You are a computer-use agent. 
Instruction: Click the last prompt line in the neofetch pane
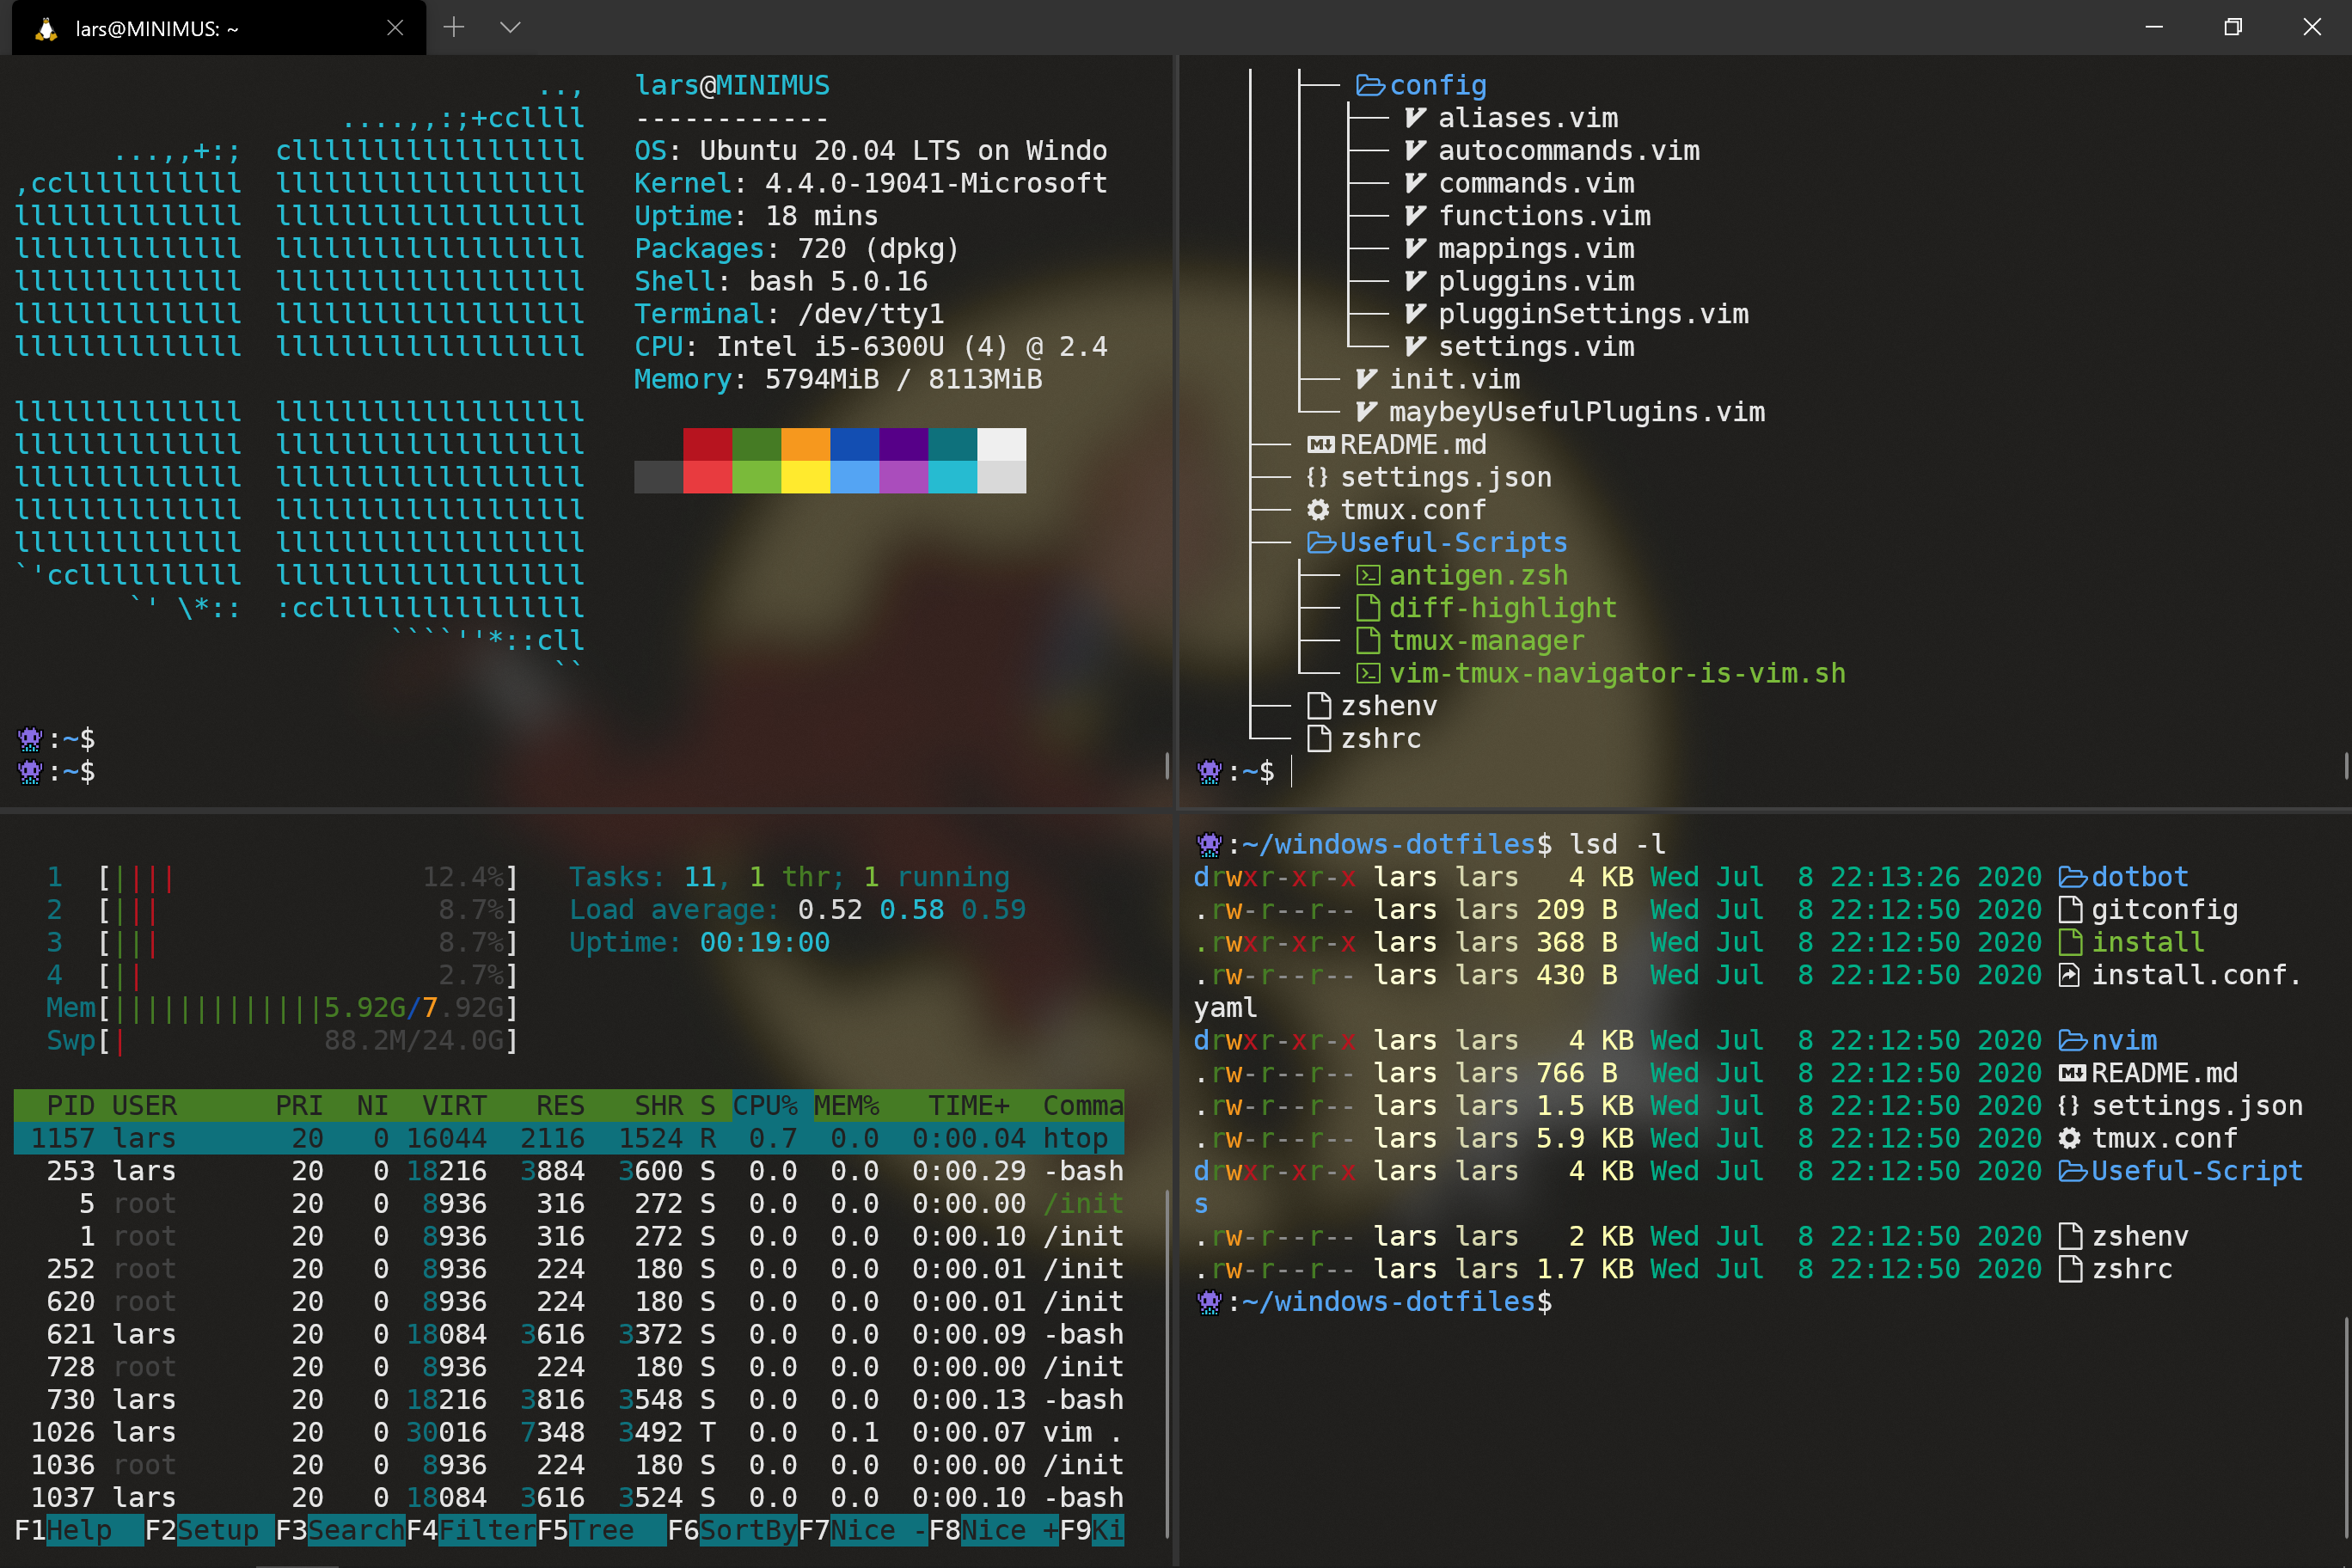[x=57, y=772]
